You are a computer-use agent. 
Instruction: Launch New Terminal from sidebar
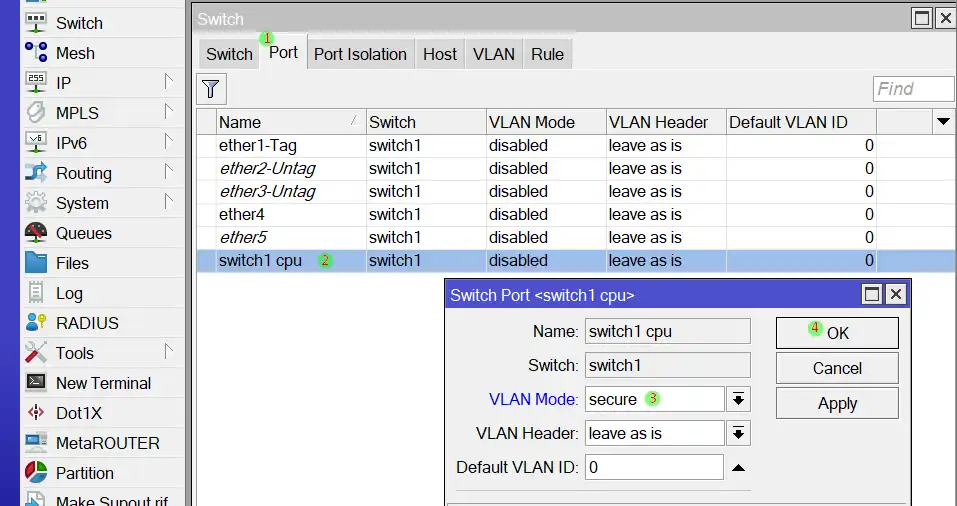103,383
